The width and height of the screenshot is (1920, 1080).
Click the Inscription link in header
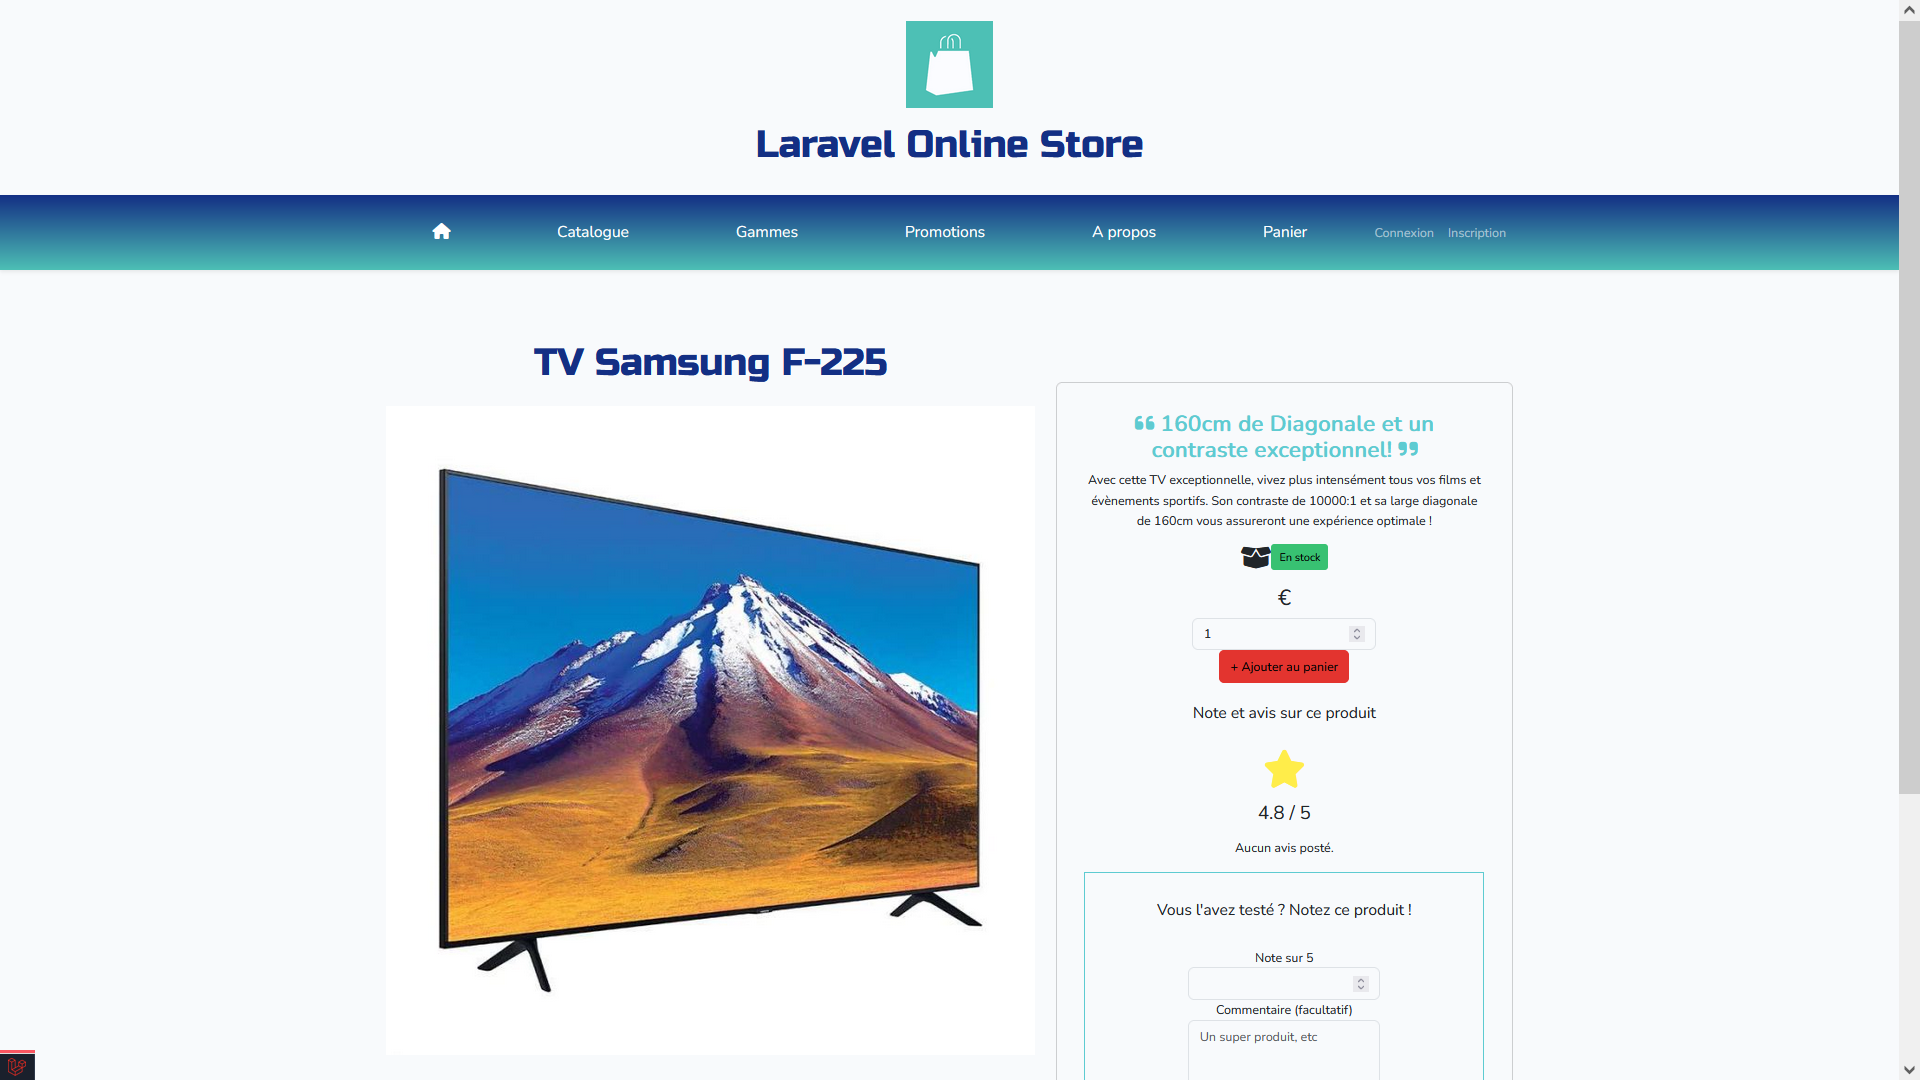[1477, 232]
